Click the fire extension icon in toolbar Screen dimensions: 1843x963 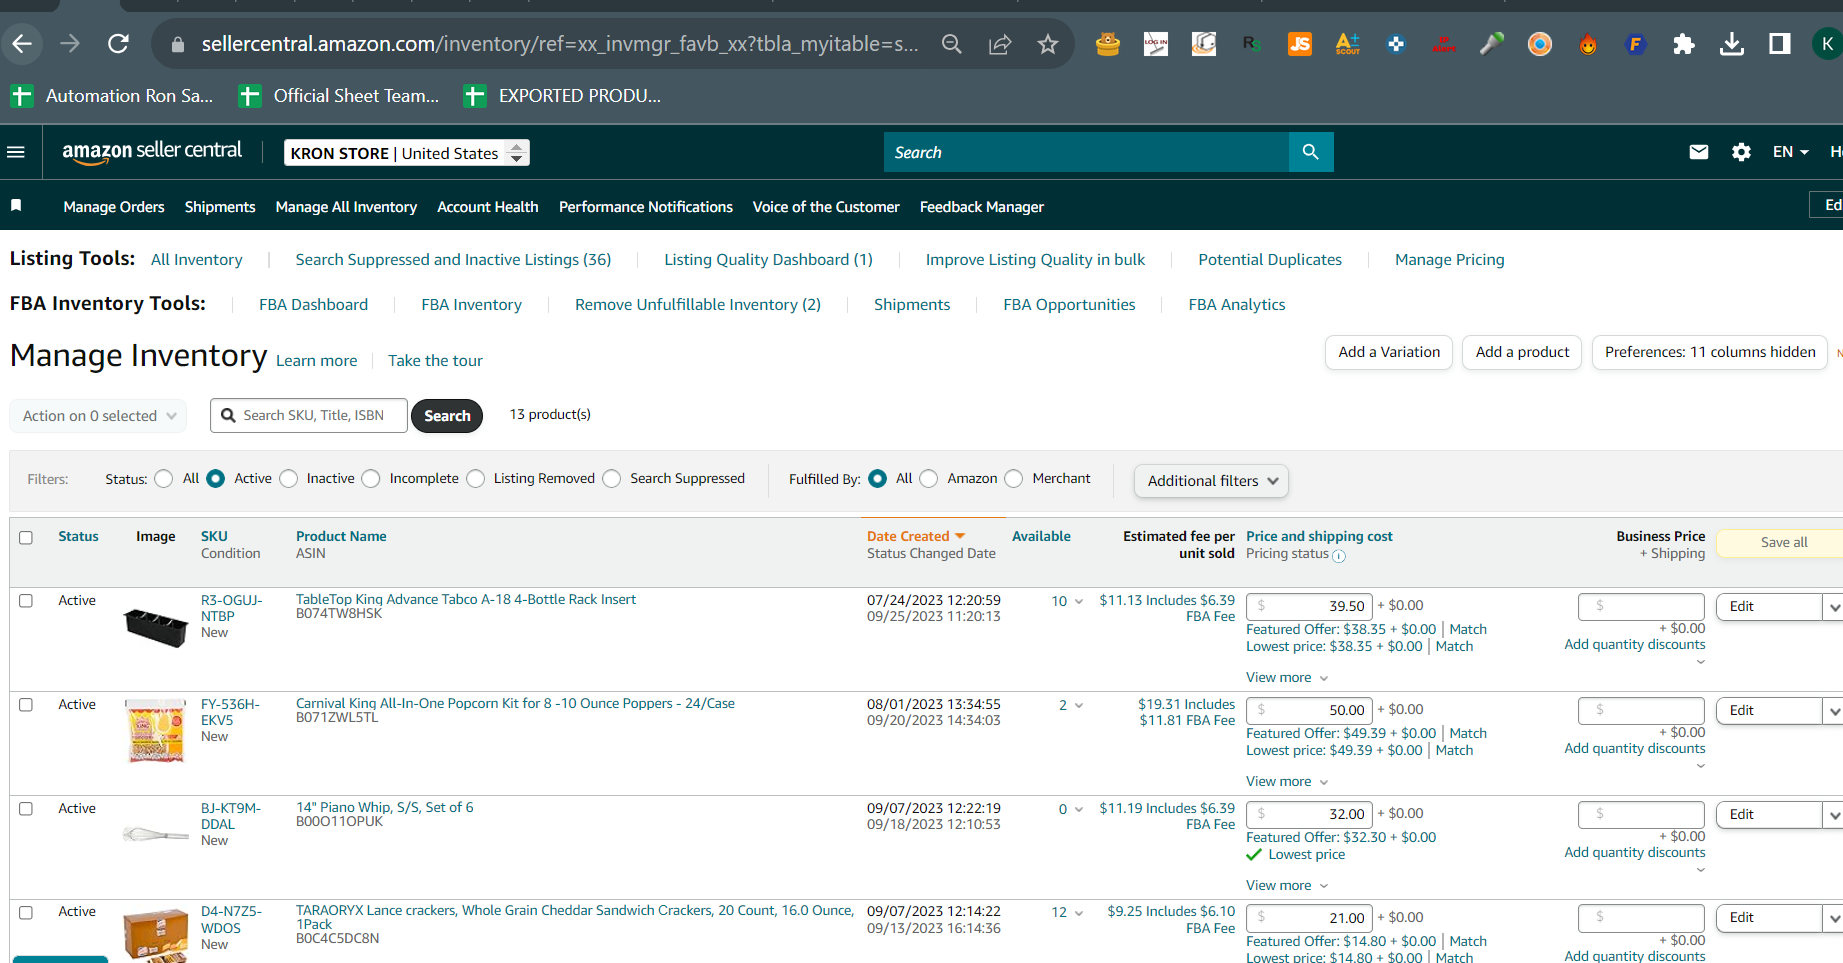tap(1588, 44)
